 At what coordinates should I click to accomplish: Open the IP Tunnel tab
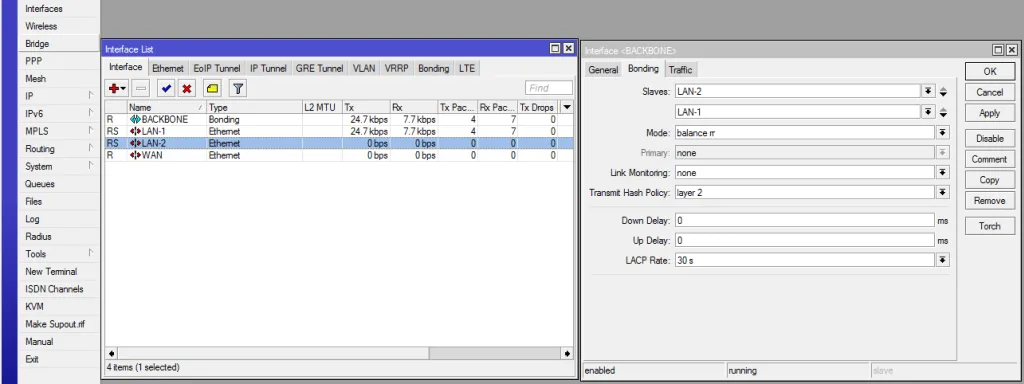tap(268, 68)
